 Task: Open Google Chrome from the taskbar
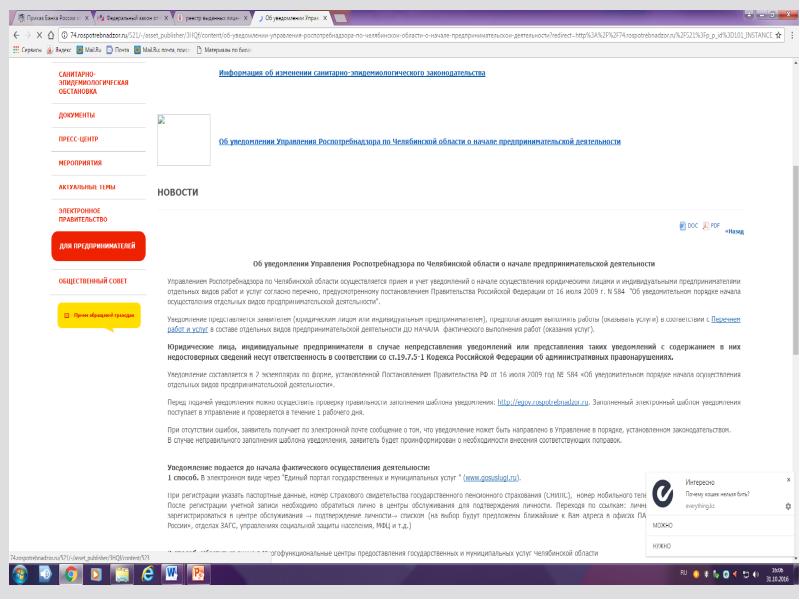click(x=70, y=574)
